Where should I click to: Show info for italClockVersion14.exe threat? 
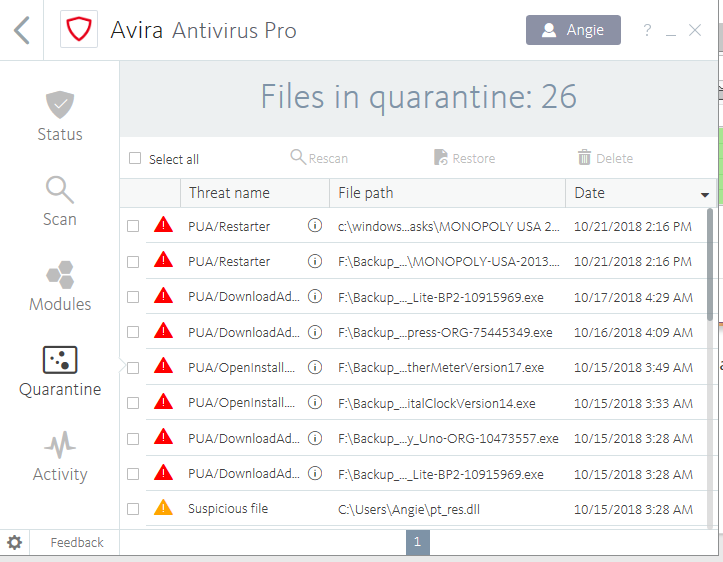click(x=315, y=402)
